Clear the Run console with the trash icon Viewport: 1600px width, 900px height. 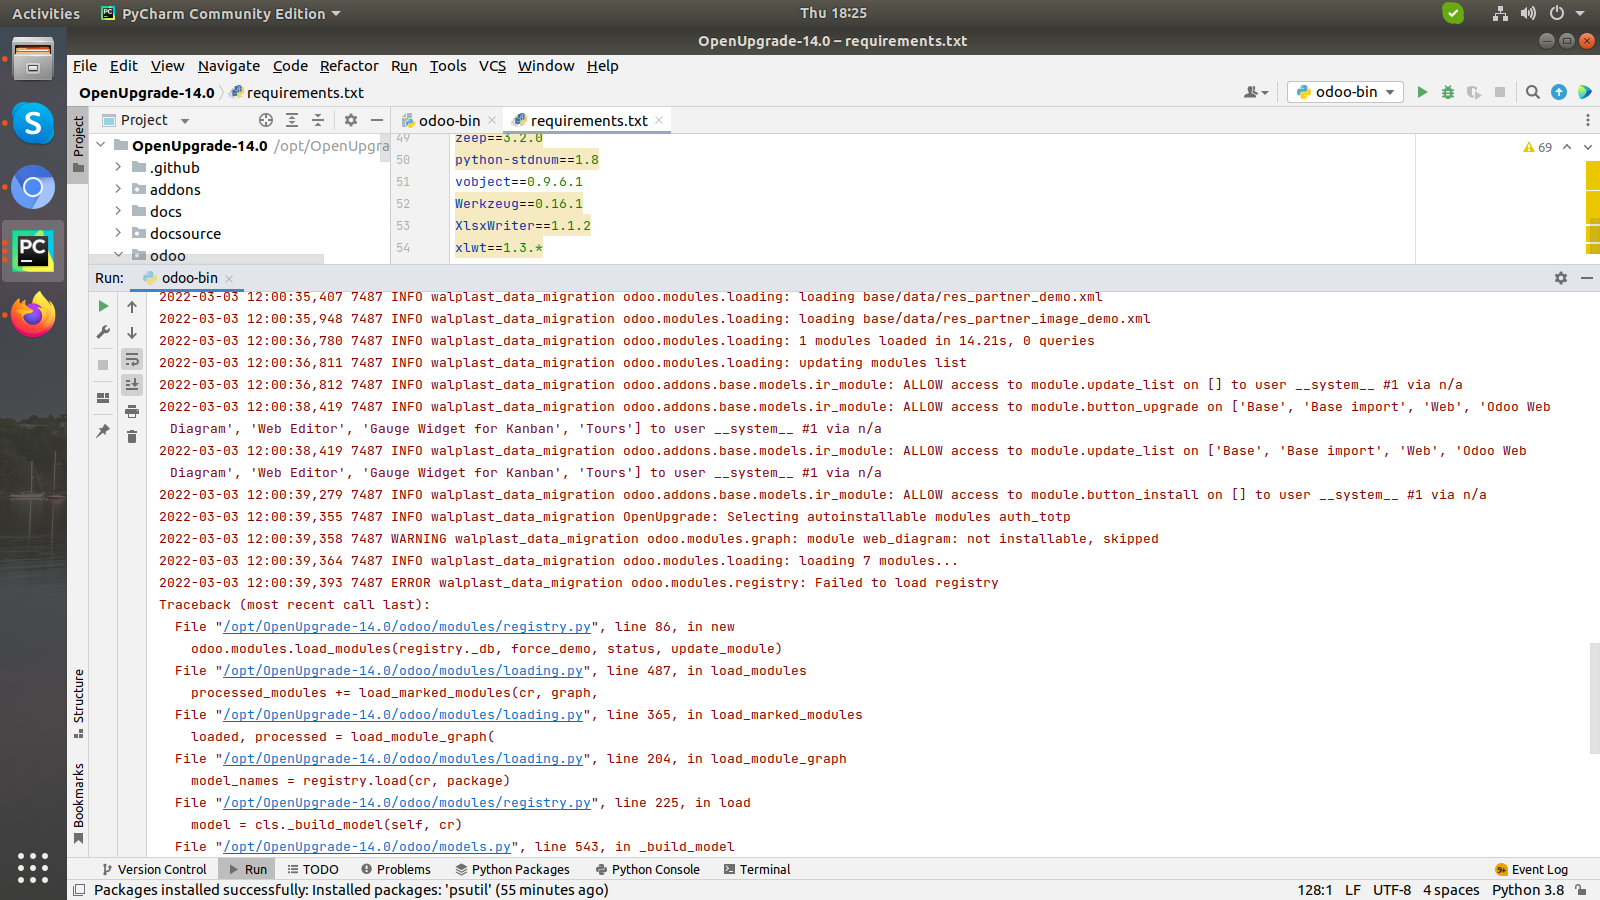132,437
